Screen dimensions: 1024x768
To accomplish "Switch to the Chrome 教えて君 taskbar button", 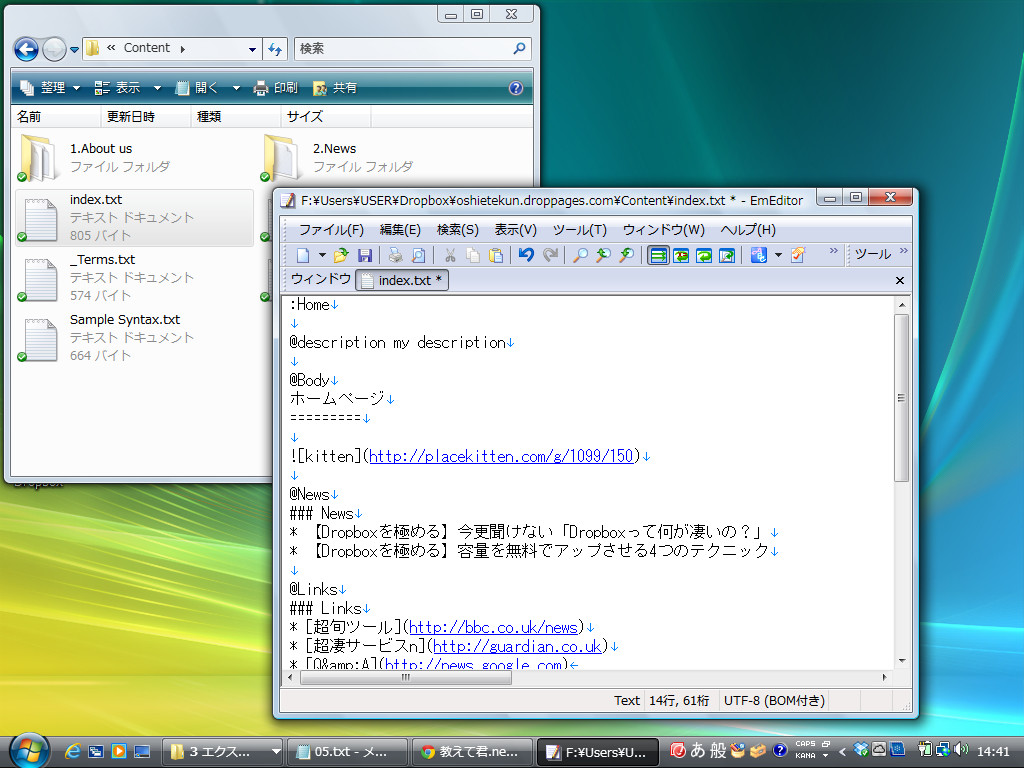I will point(471,752).
